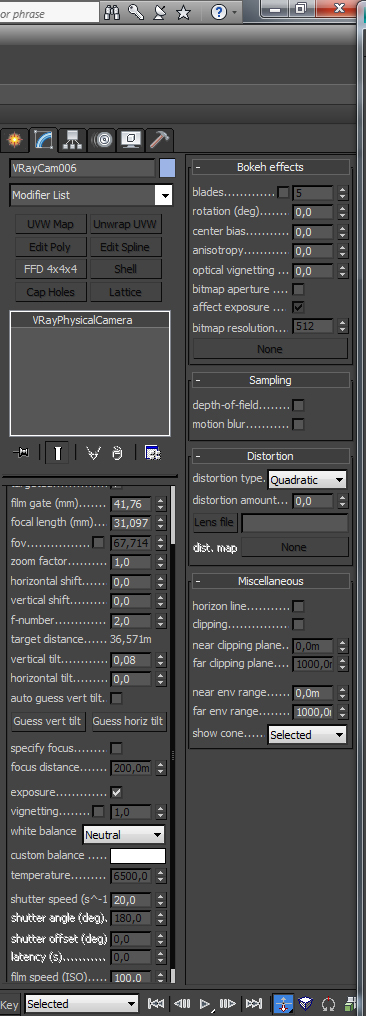
Task: Open the Utilities hammer tab
Action: (x=159, y=139)
